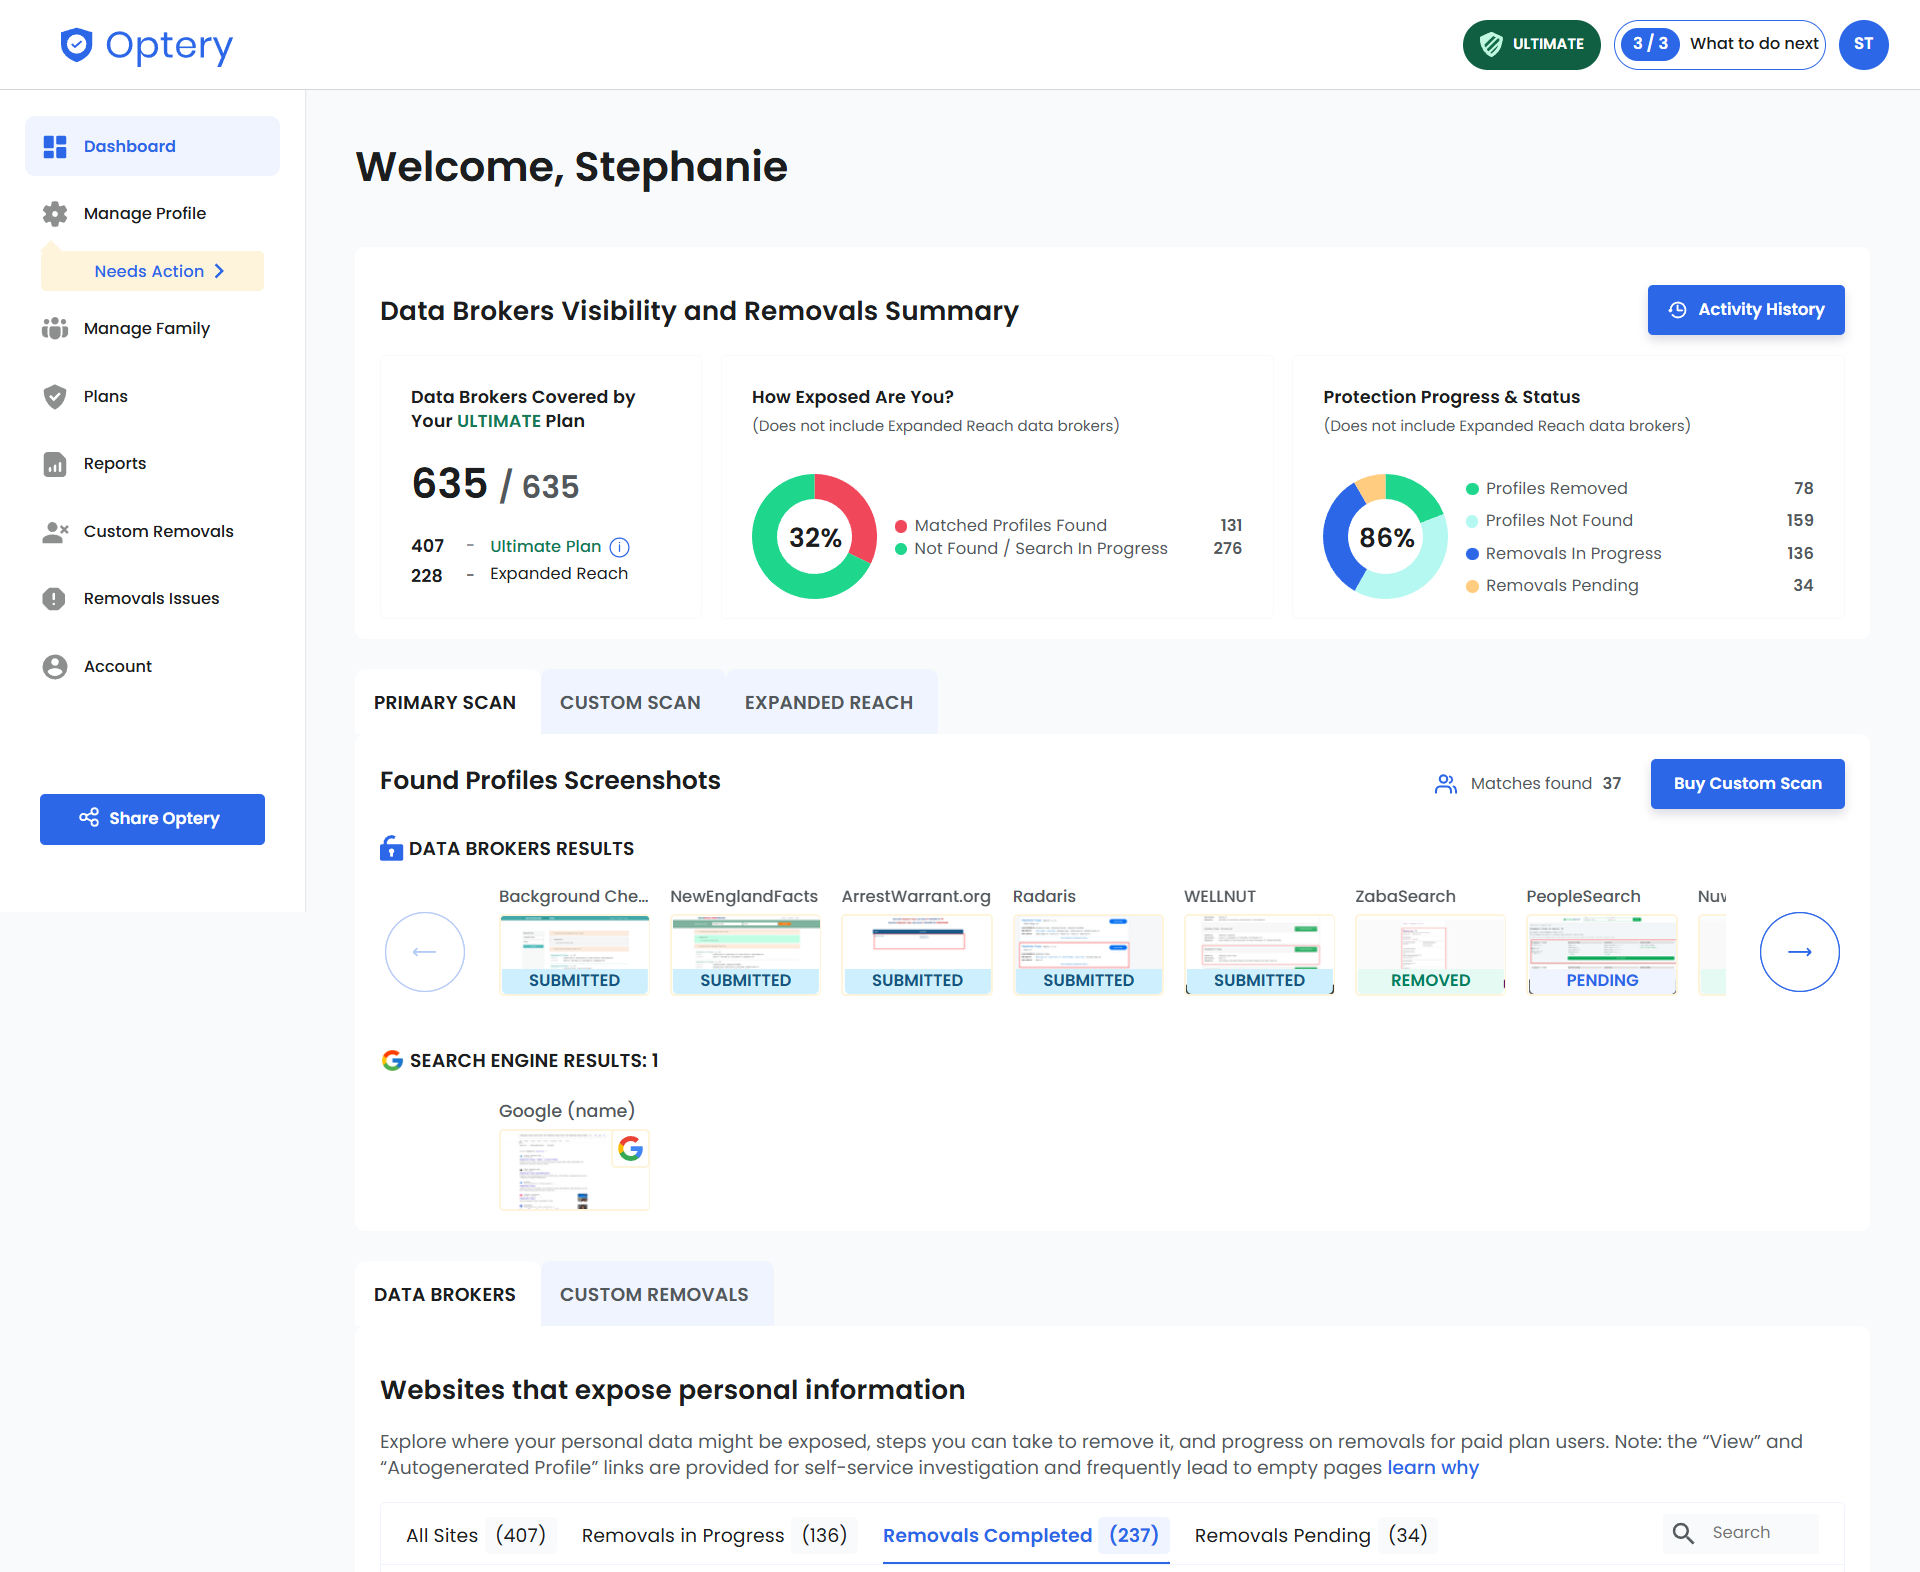Open ArrestWarrant.org screenshot thumbnail

click(x=917, y=955)
